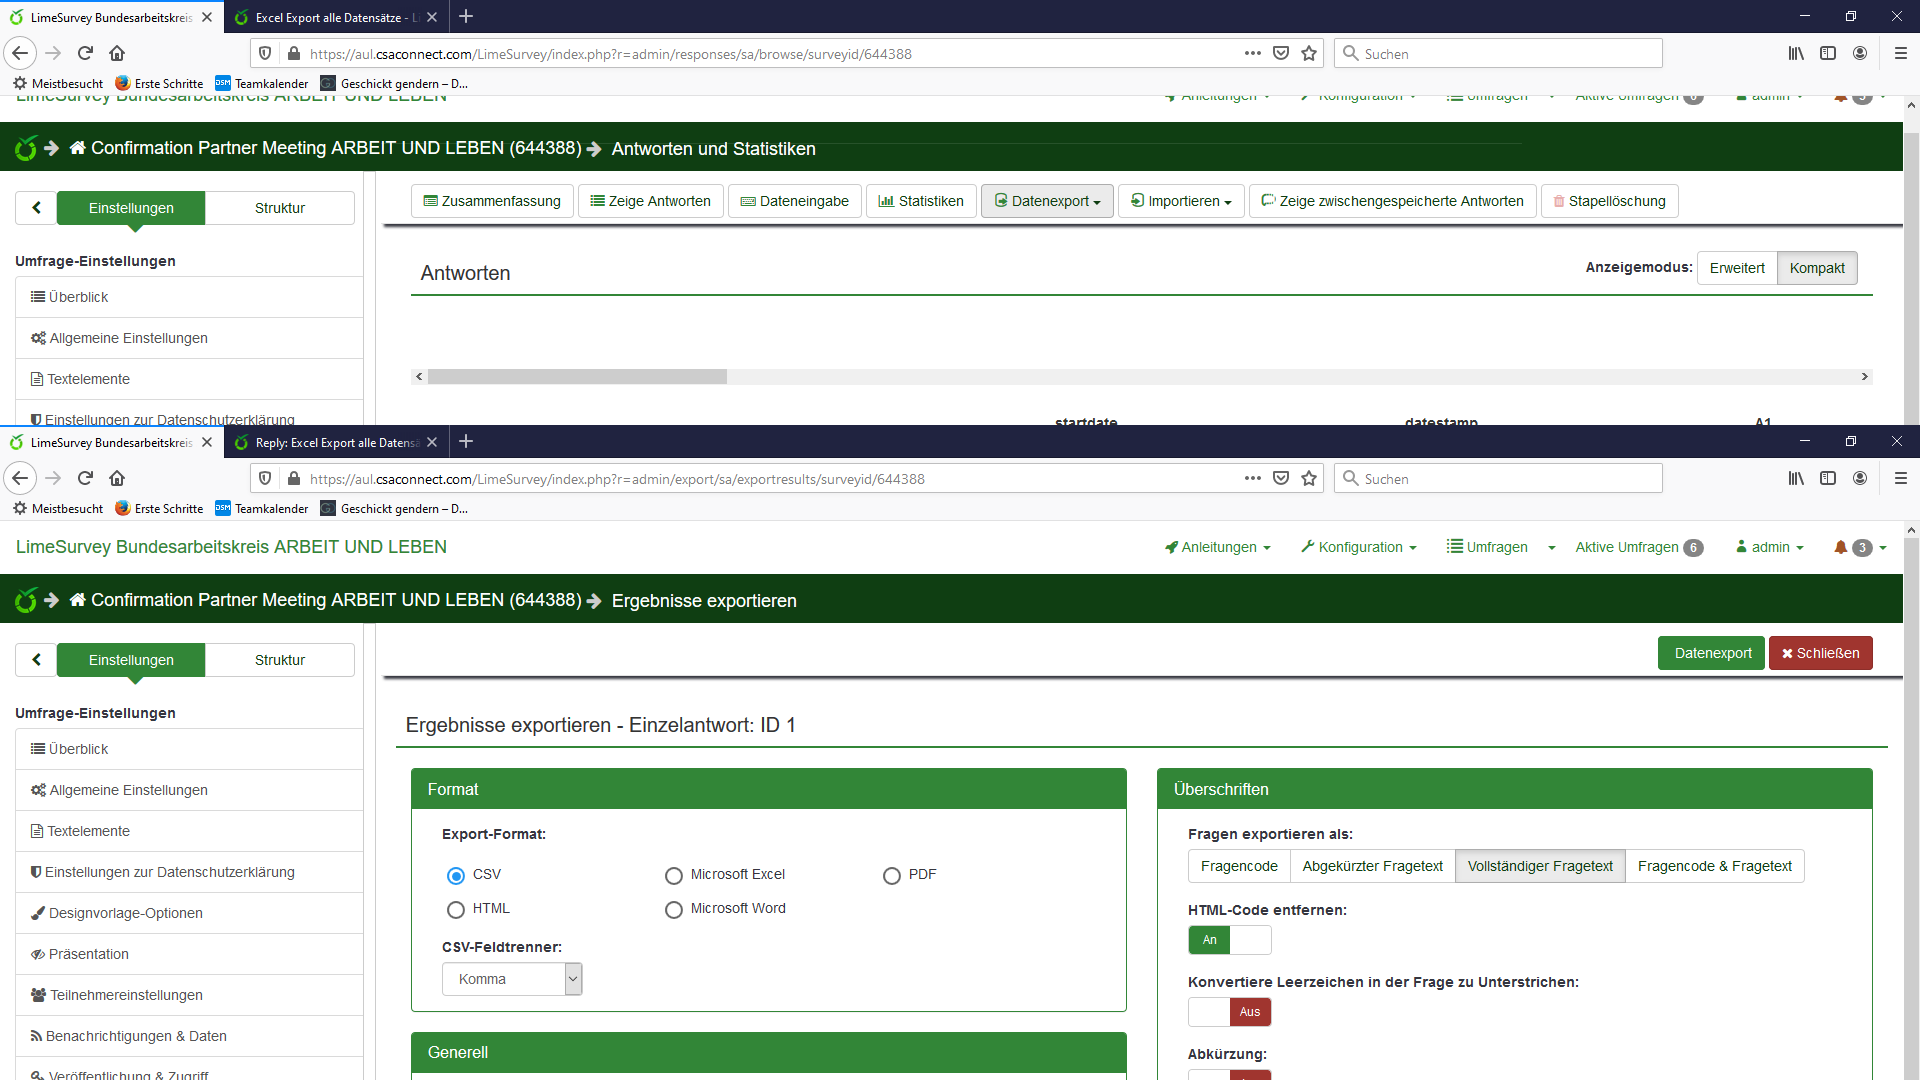Screen dimensions: 1920x1080
Task: Toggle Konvertiere Leerzeichen zu Unterstrichen switch
Action: point(1229,1012)
